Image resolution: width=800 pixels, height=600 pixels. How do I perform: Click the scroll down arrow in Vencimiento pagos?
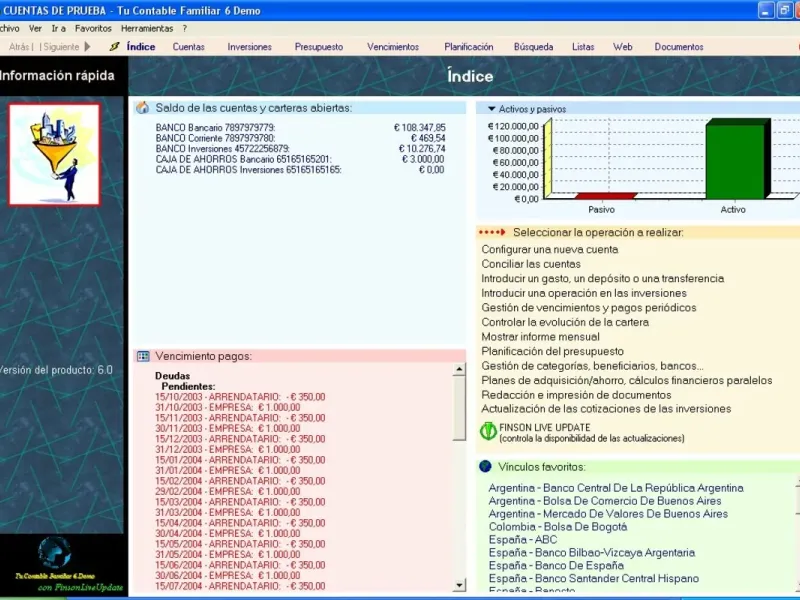coord(459,585)
